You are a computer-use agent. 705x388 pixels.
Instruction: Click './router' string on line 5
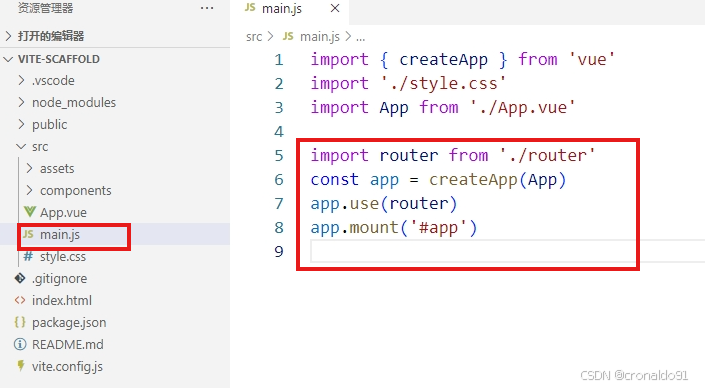click(547, 156)
